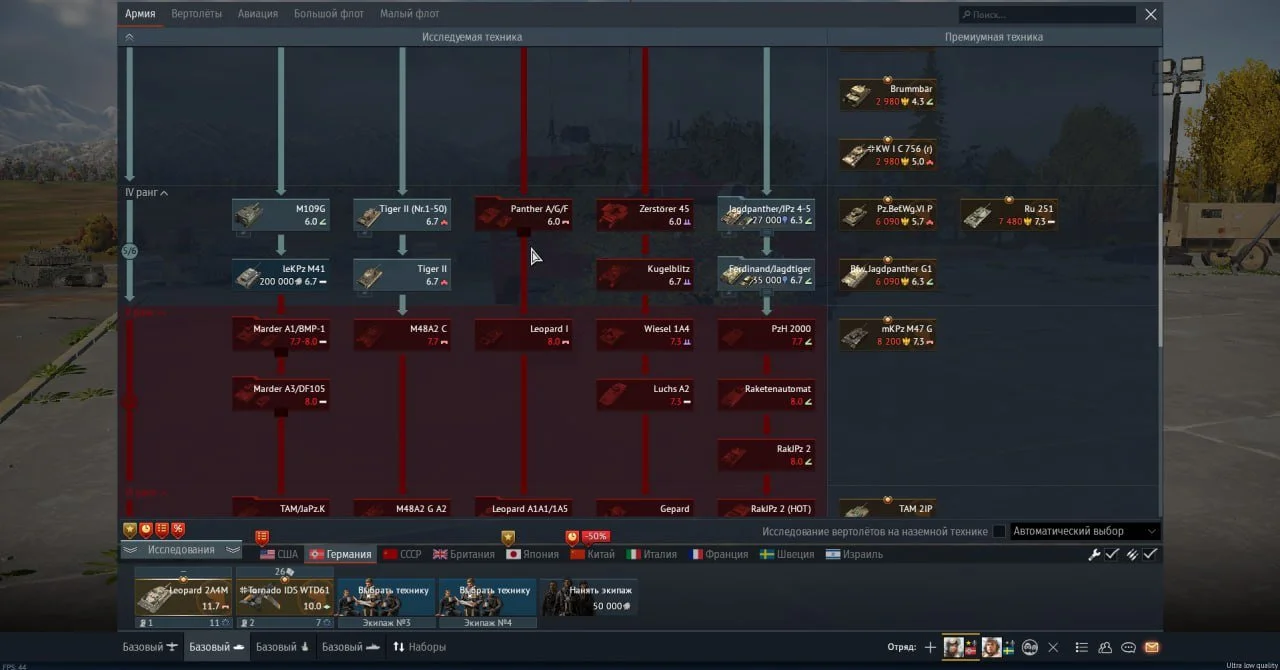The height and width of the screenshot is (670, 1280).
Task: Select the Tornado IDS WTD61 crew slot
Action: (x=284, y=597)
